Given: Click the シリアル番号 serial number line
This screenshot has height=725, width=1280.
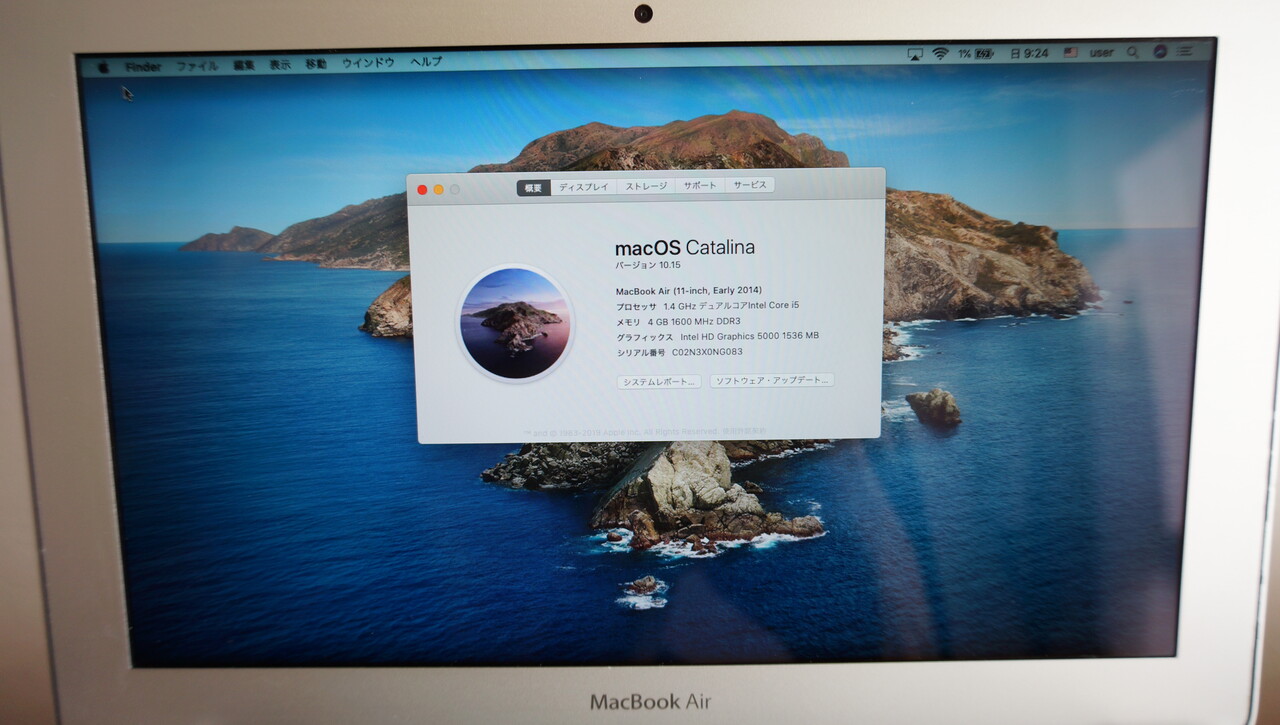Looking at the screenshot, I should (679, 352).
